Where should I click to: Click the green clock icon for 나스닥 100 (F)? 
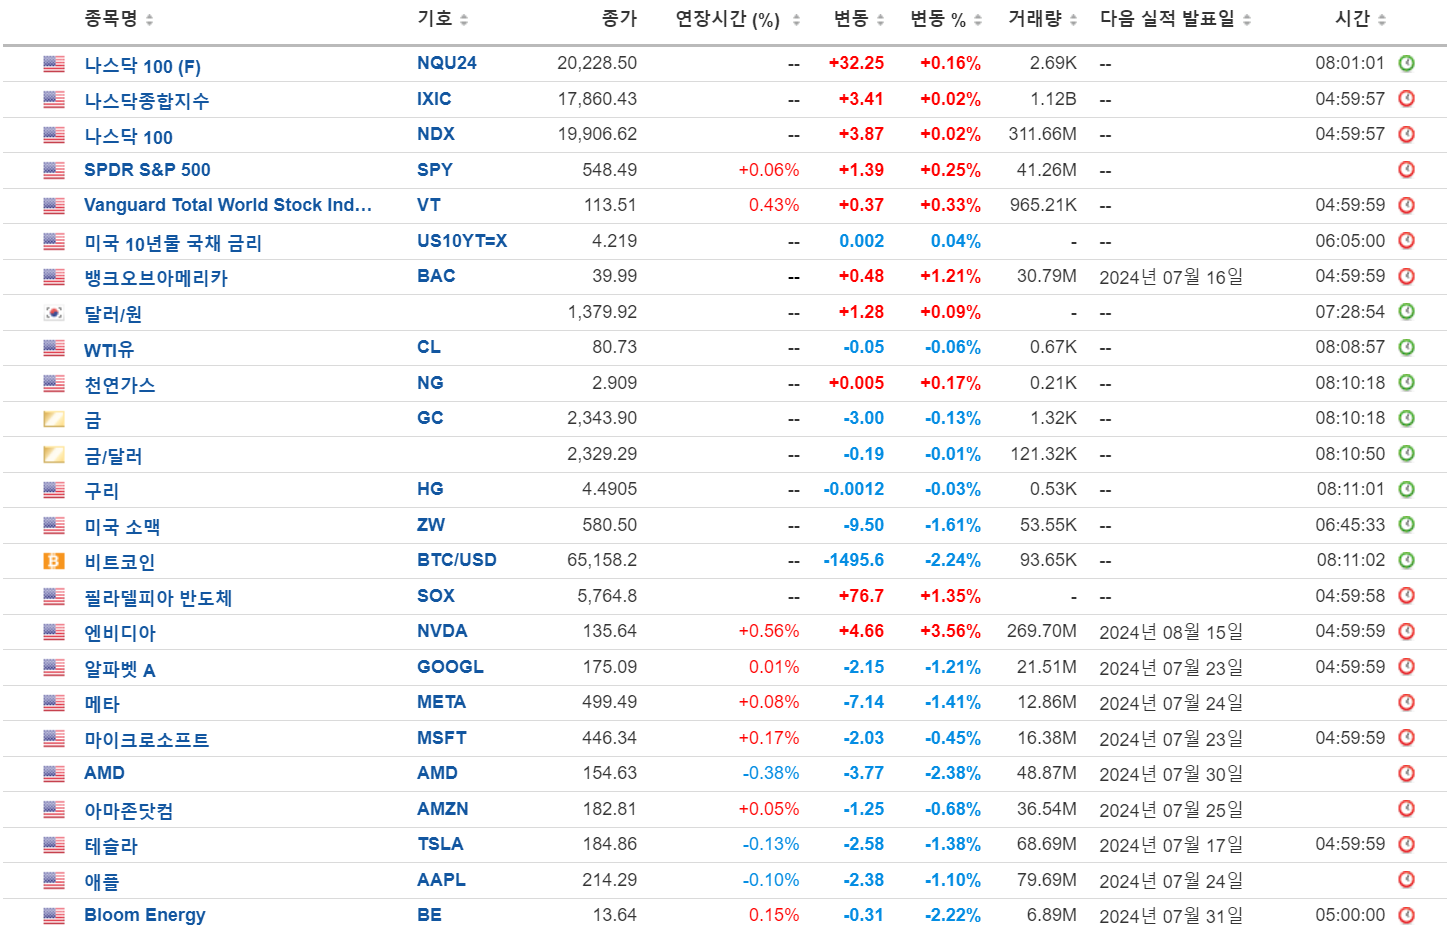coord(1406,63)
